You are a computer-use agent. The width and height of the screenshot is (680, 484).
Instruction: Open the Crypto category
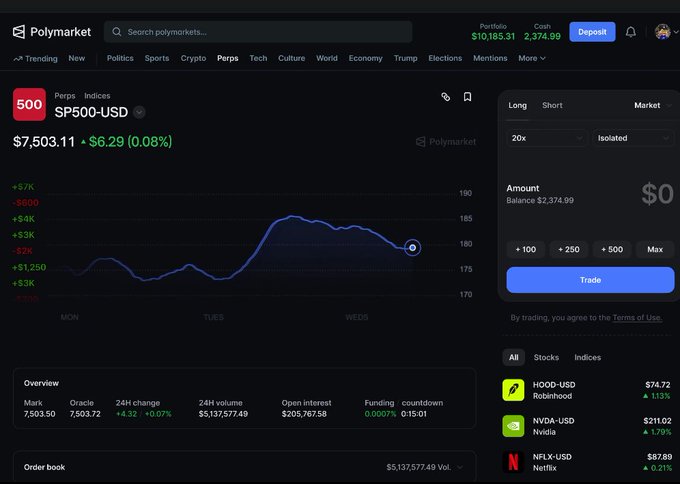click(193, 58)
